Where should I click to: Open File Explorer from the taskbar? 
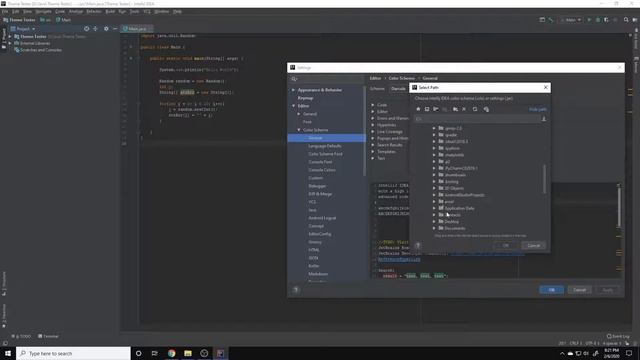pos(188,353)
